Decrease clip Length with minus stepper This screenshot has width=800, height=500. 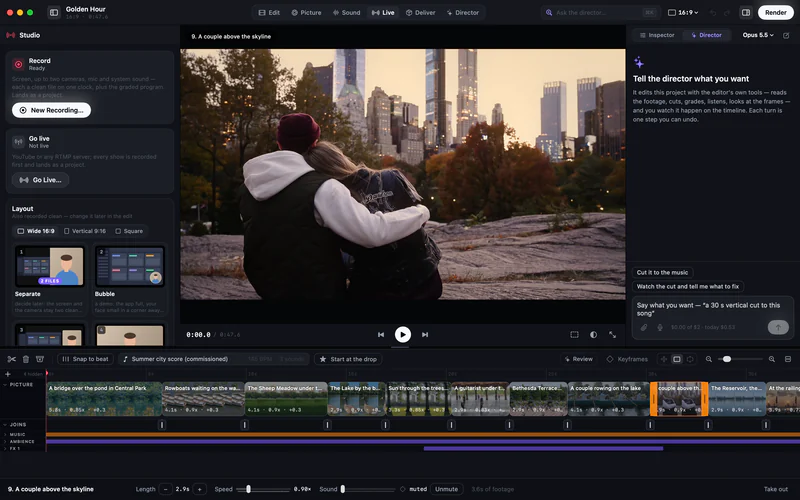click(165, 489)
